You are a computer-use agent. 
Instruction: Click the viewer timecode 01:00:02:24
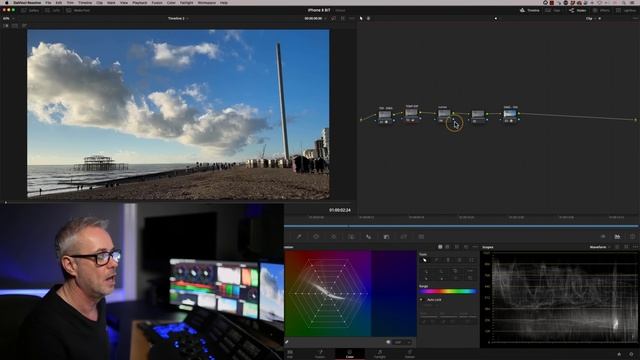coord(340,210)
